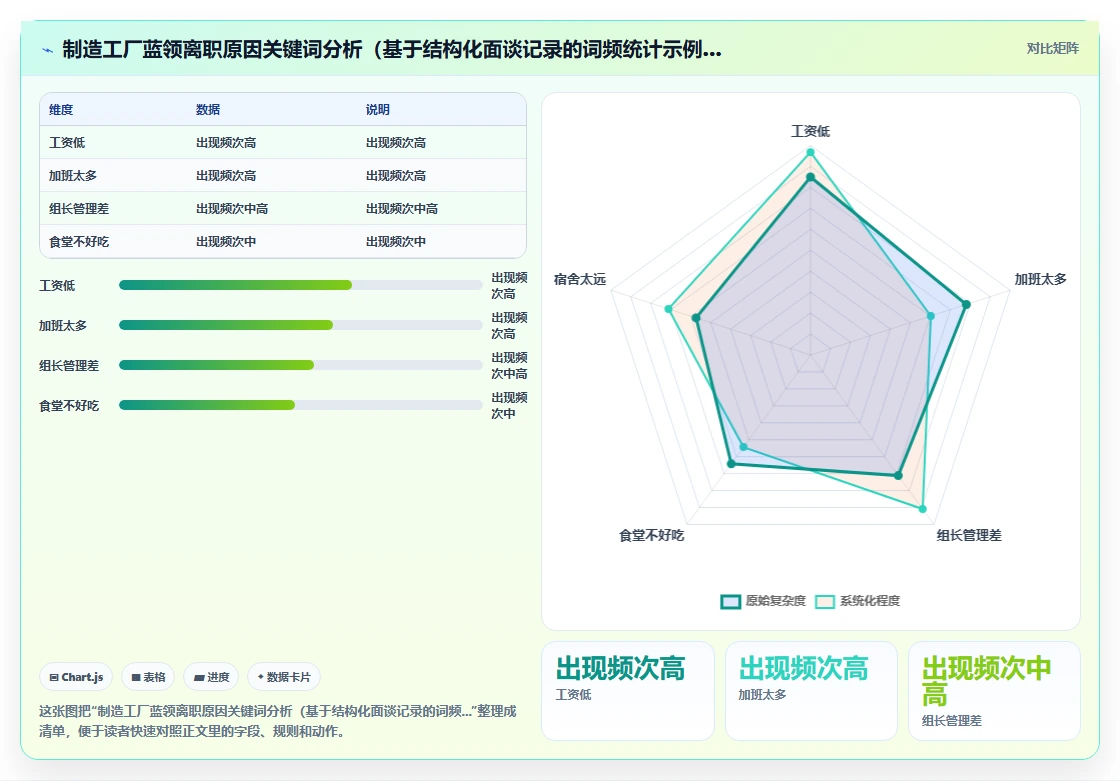The width and height of the screenshot is (1120, 781).
Task: Toggle the 原始复杂度 legend swatch
Action: tap(730, 602)
